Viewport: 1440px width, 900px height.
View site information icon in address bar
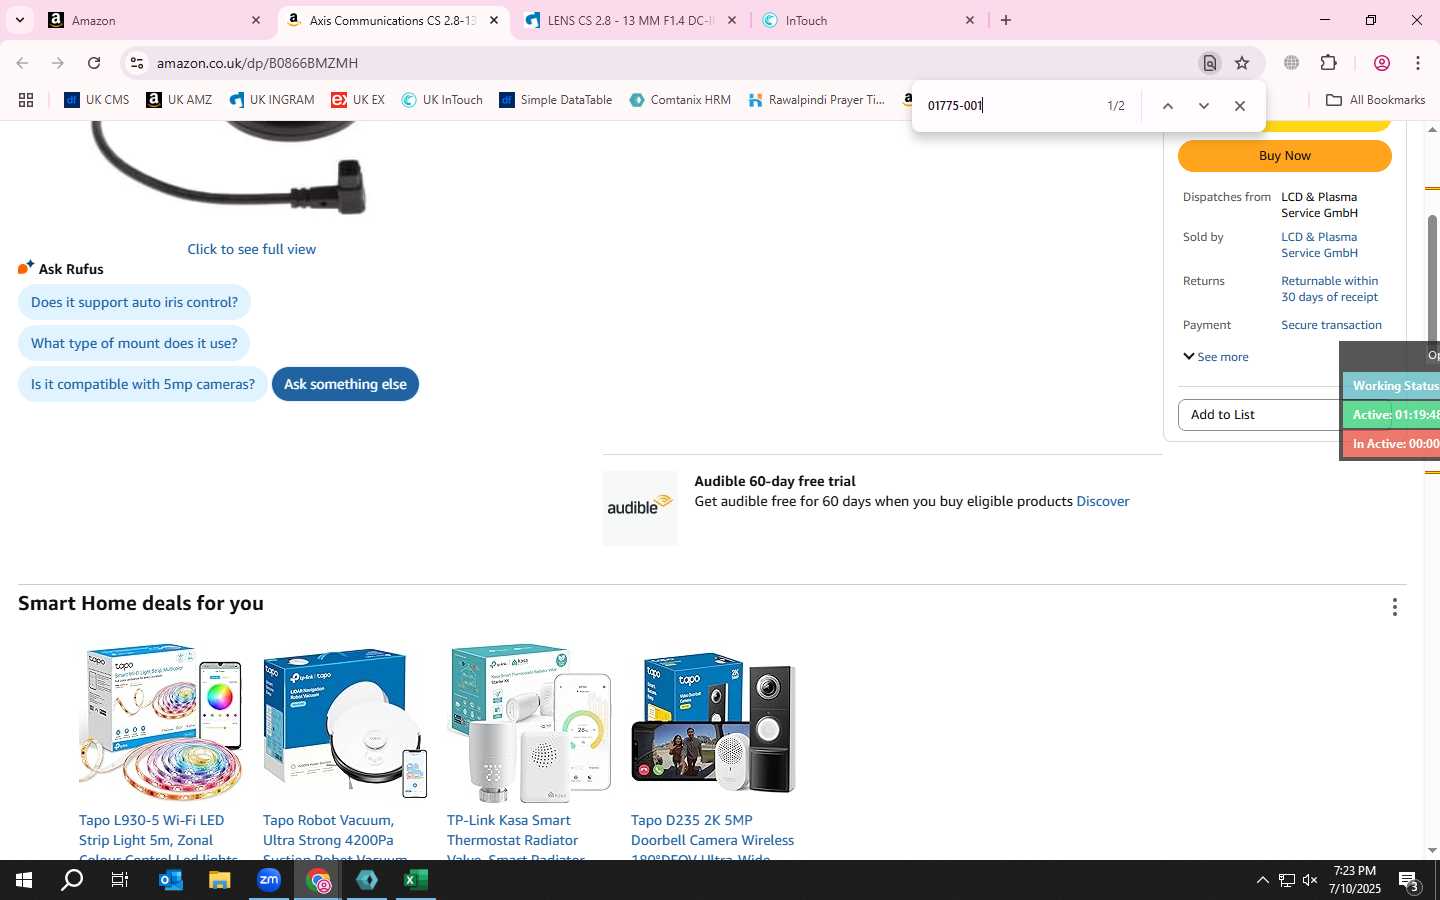click(137, 63)
